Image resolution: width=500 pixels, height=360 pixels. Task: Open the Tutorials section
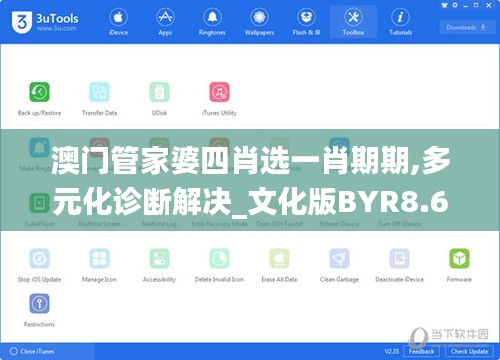(x=400, y=22)
